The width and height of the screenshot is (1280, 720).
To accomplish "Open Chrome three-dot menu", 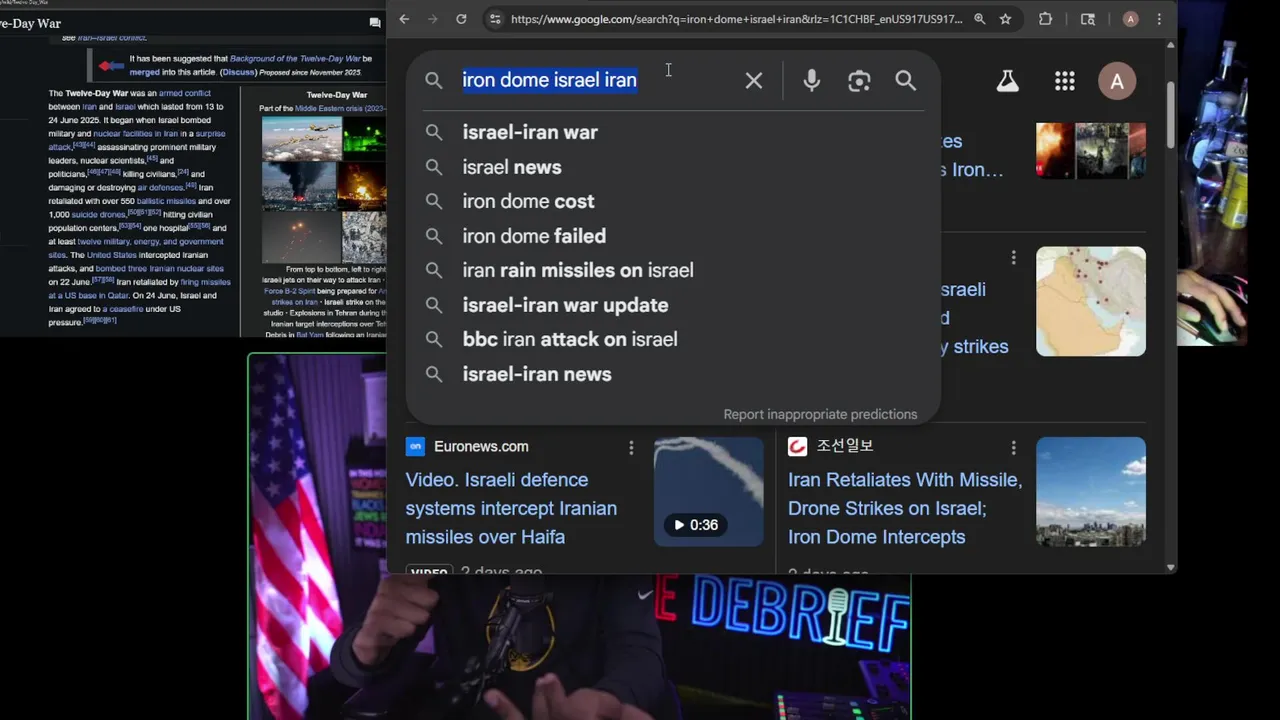I will pos(1159,19).
